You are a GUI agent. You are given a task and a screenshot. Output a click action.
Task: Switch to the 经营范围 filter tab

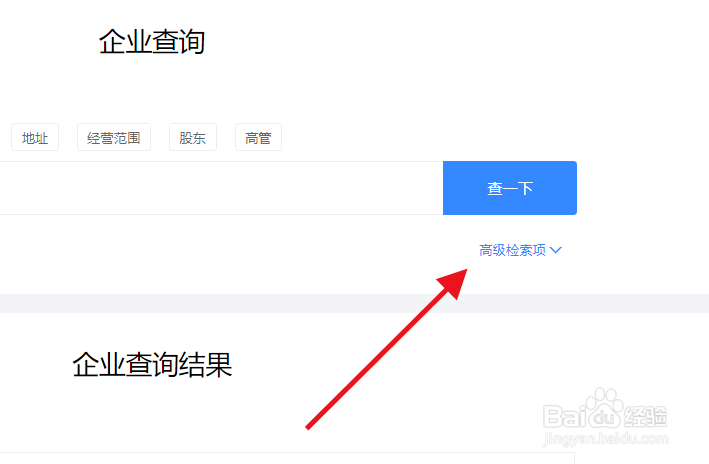point(113,137)
